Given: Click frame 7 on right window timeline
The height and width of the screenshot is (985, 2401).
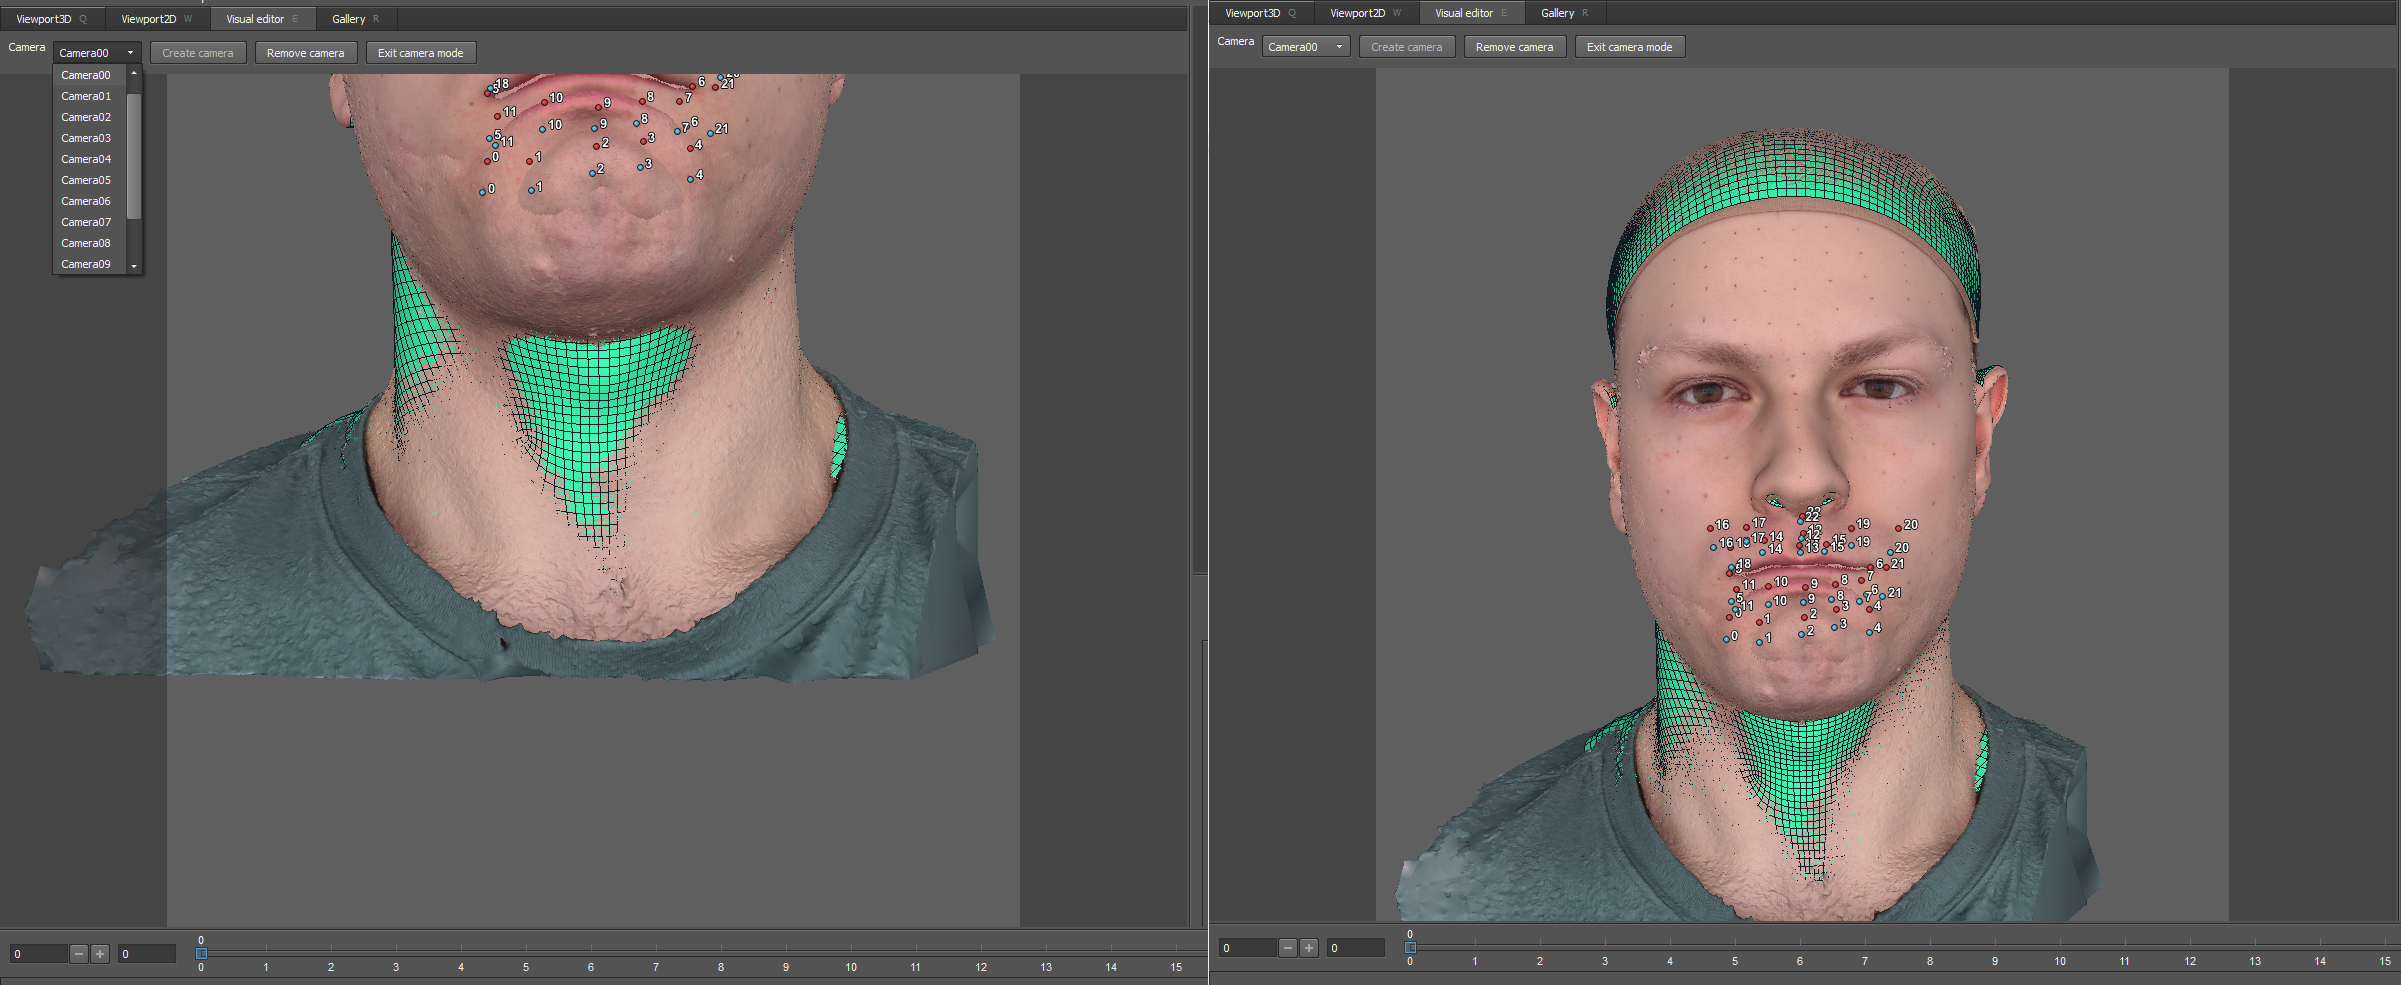Looking at the screenshot, I should [x=1865, y=961].
